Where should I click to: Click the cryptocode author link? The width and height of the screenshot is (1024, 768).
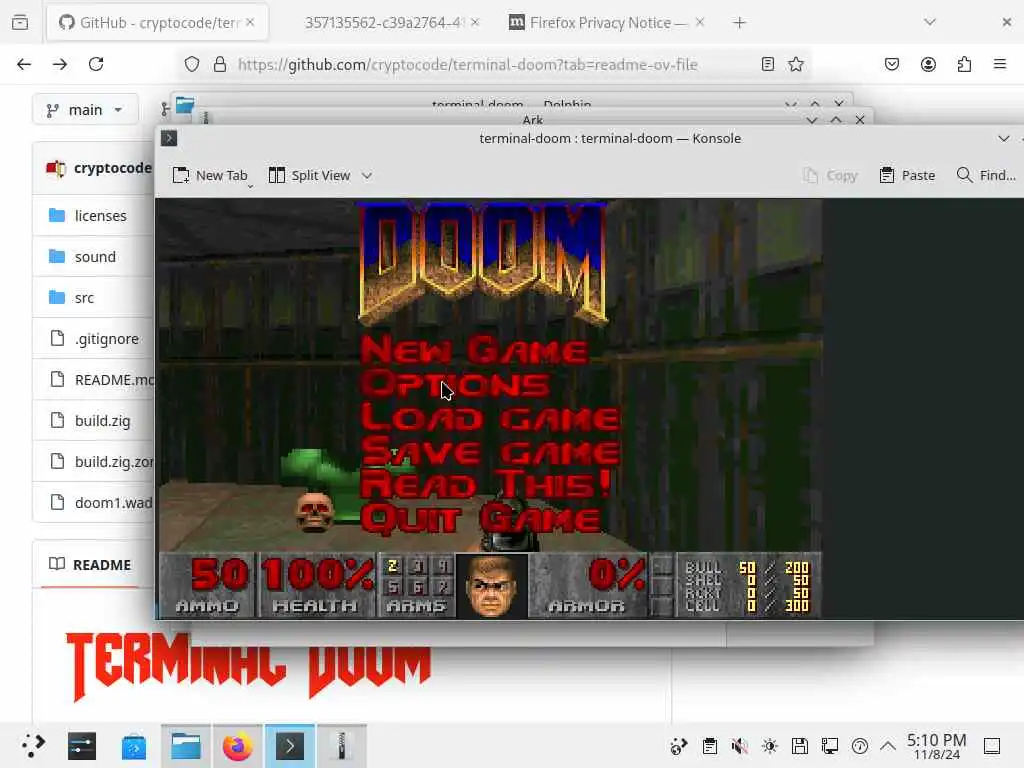tap(112, 168)
